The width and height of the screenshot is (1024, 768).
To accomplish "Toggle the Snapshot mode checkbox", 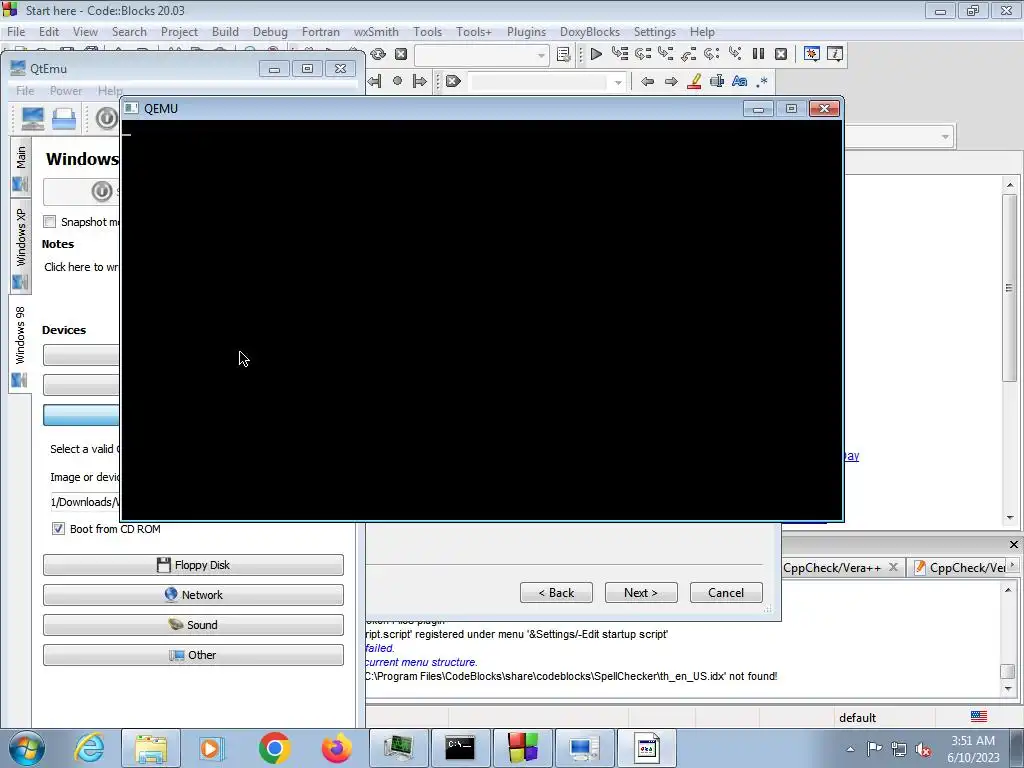I will pos(50,222).
